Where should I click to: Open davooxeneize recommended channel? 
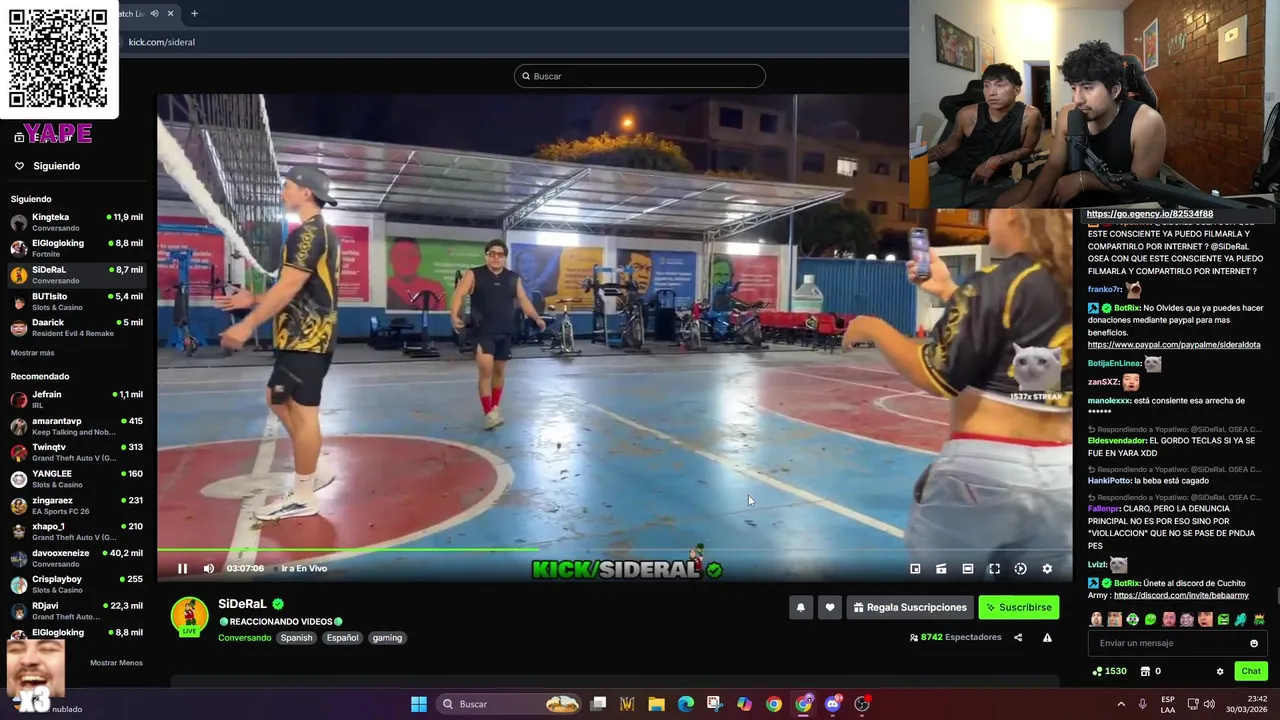77,558
